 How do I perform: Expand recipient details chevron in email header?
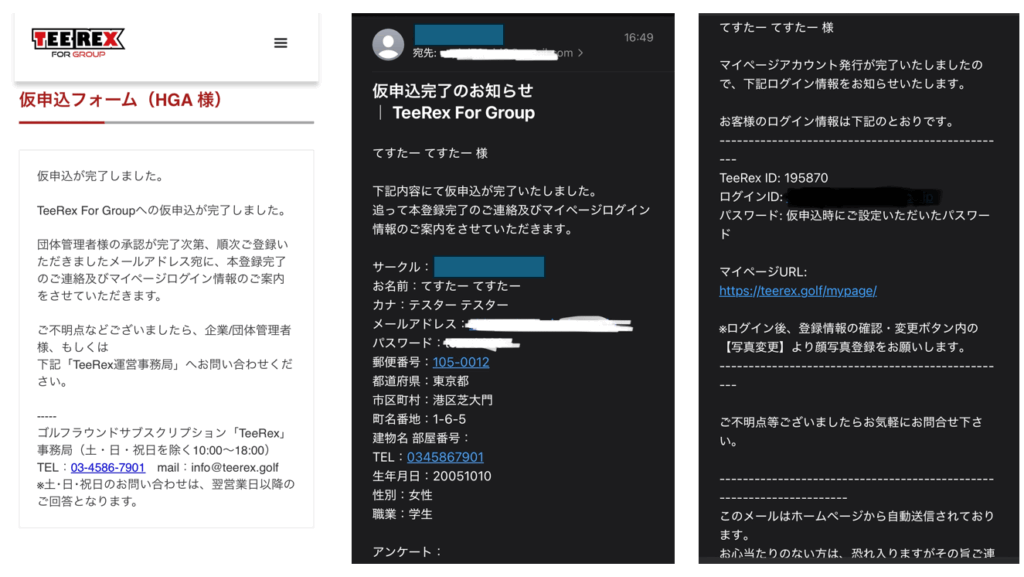click(x=581, y=53)
